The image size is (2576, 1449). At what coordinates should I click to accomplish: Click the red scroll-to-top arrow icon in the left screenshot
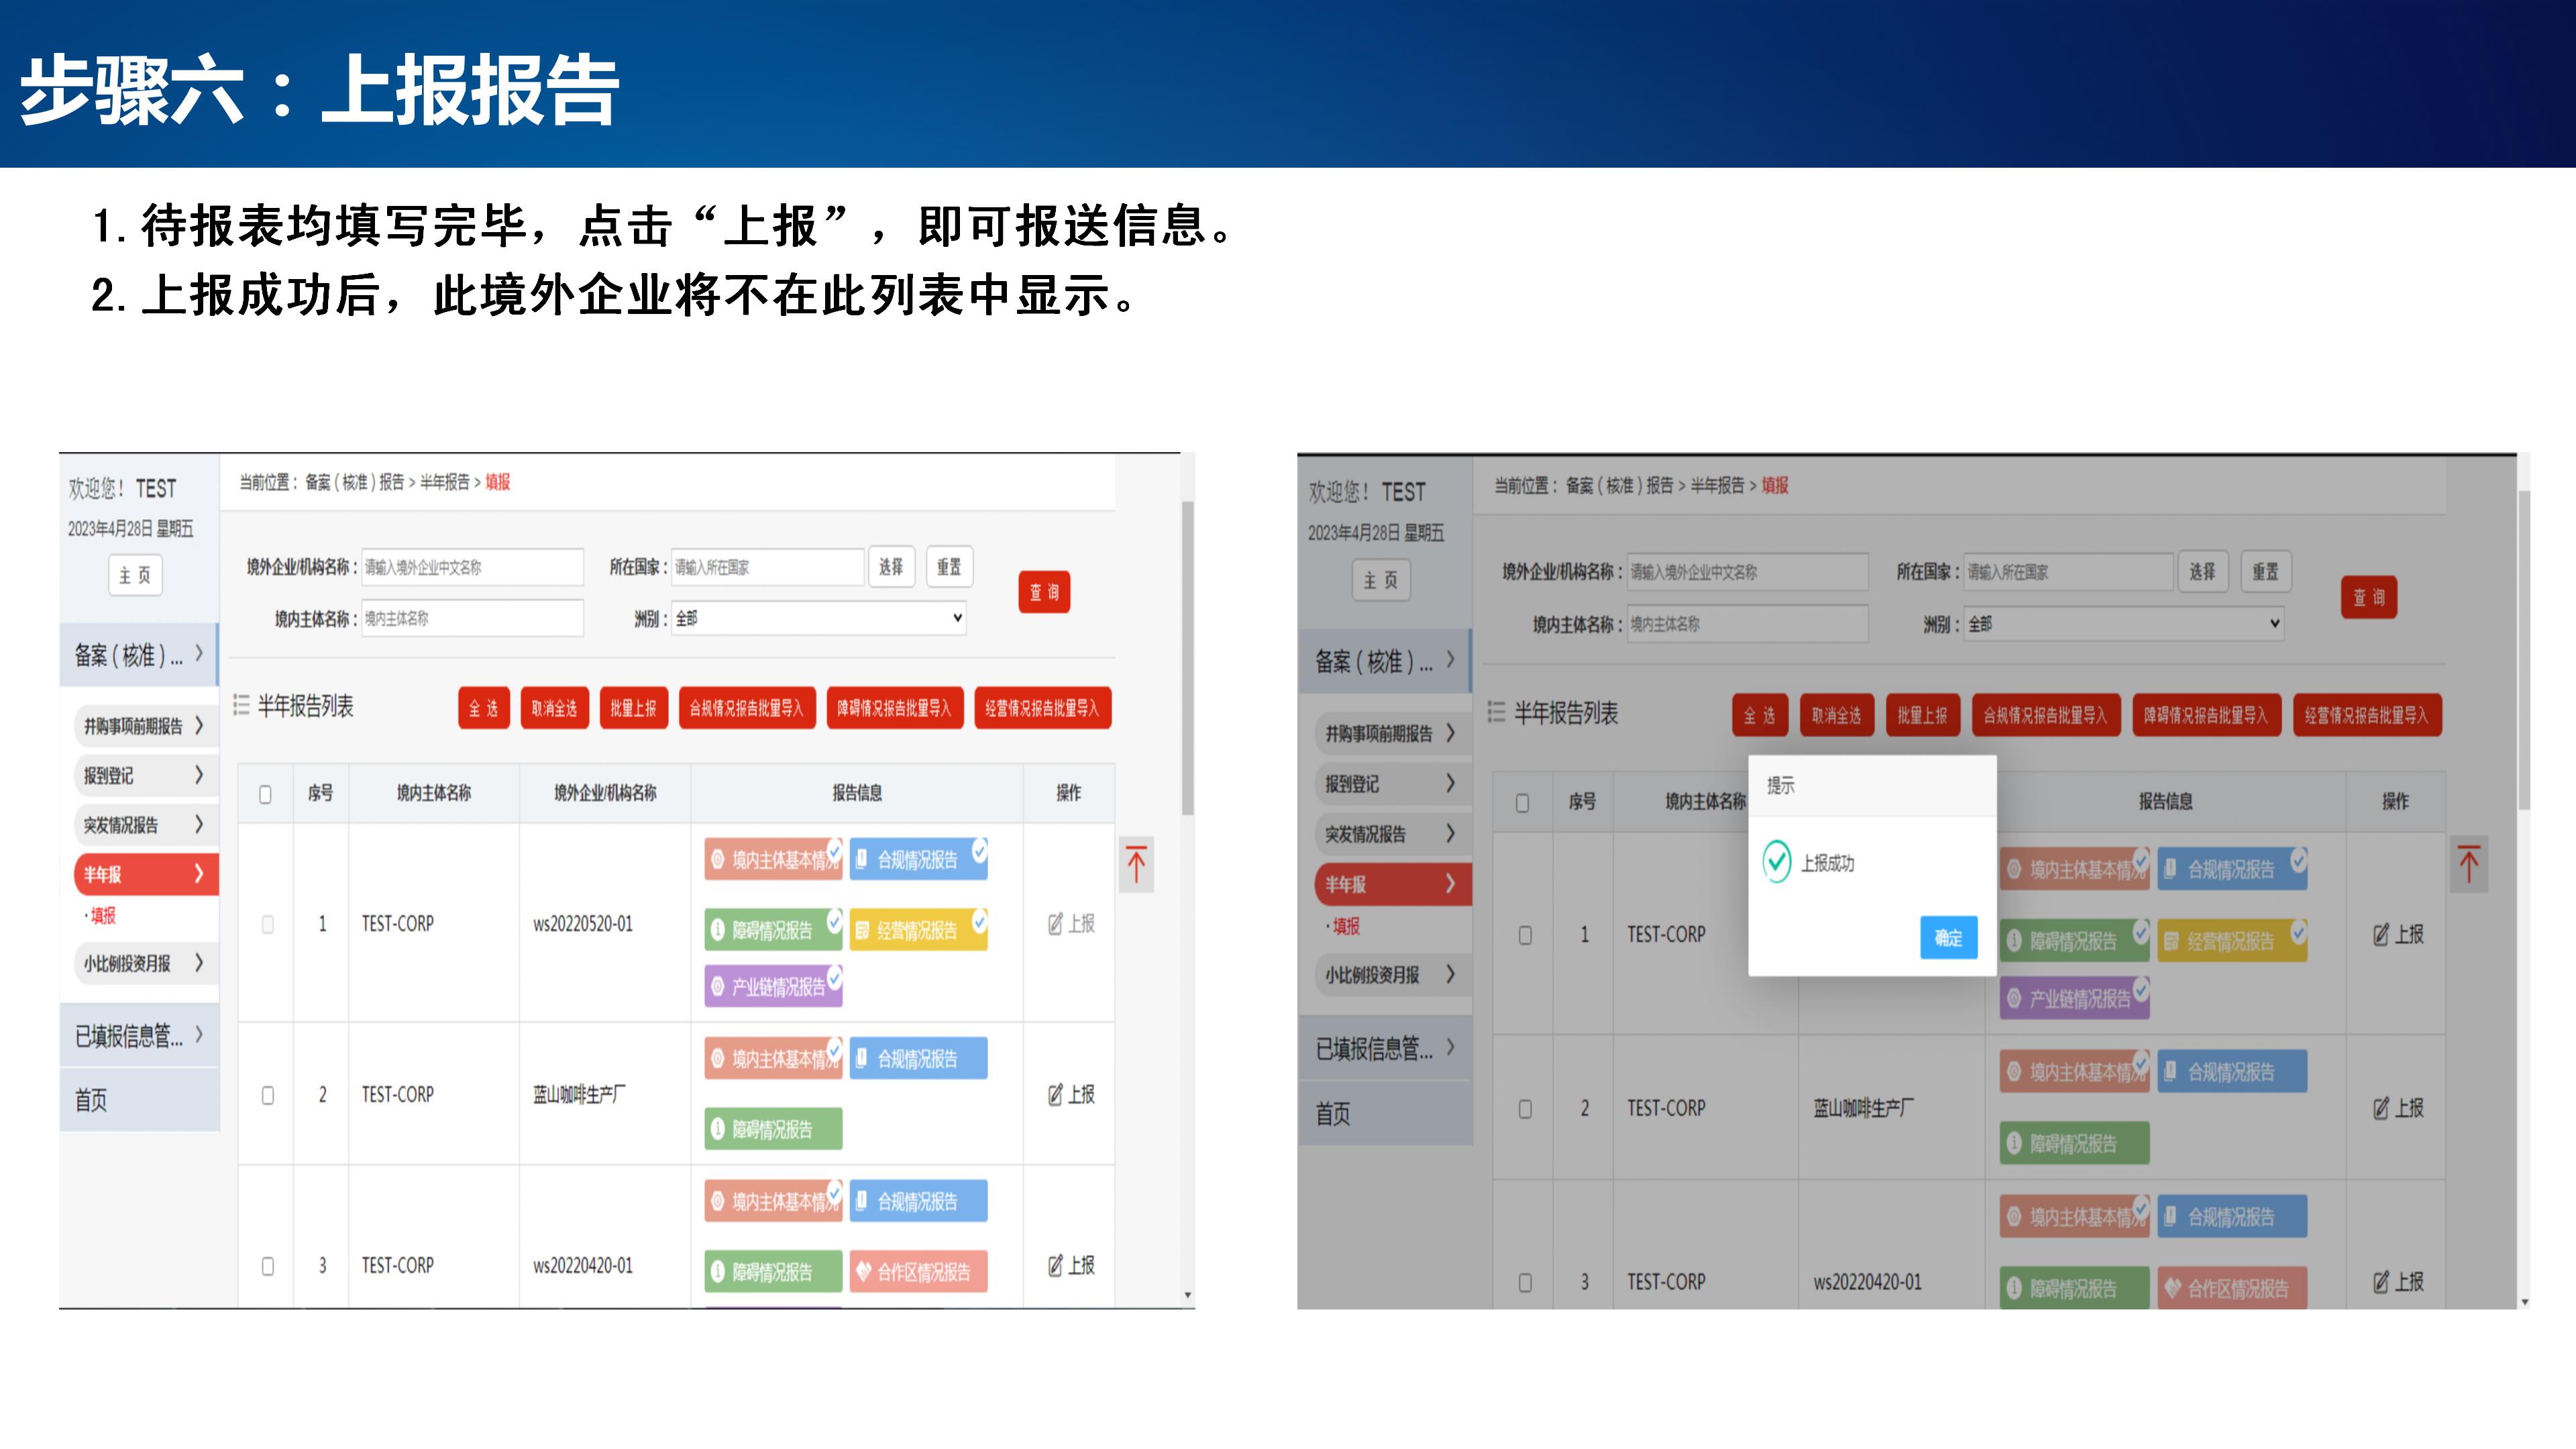1136,864
